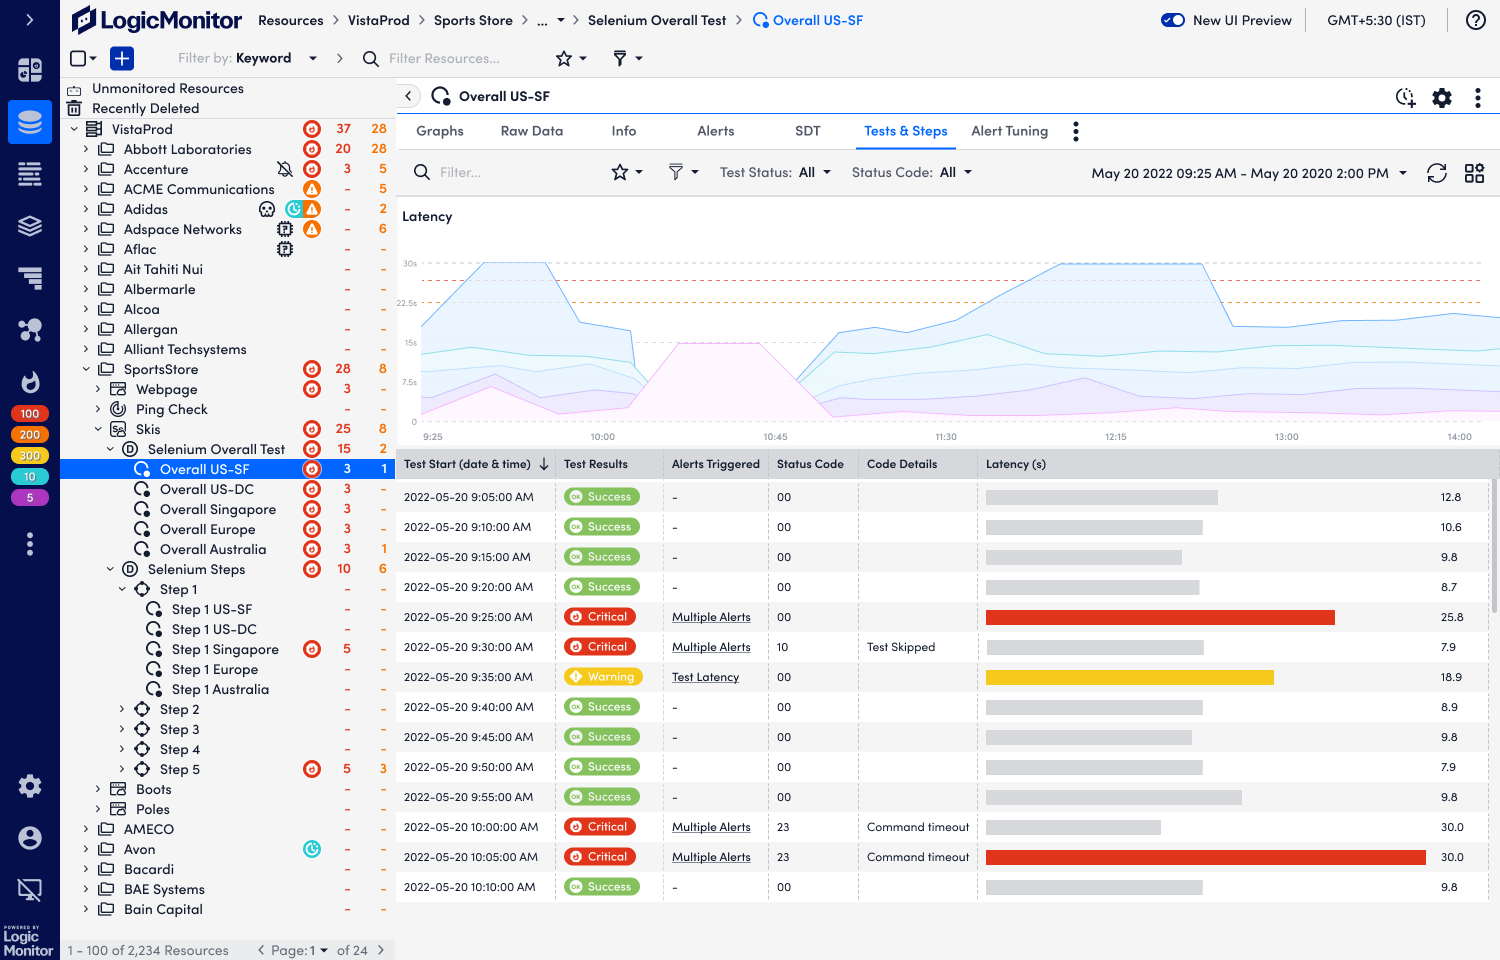Expand the Step 2 node
Image resolution: width=1500 pixels, height=960 pixels.
tap(122, 709)
